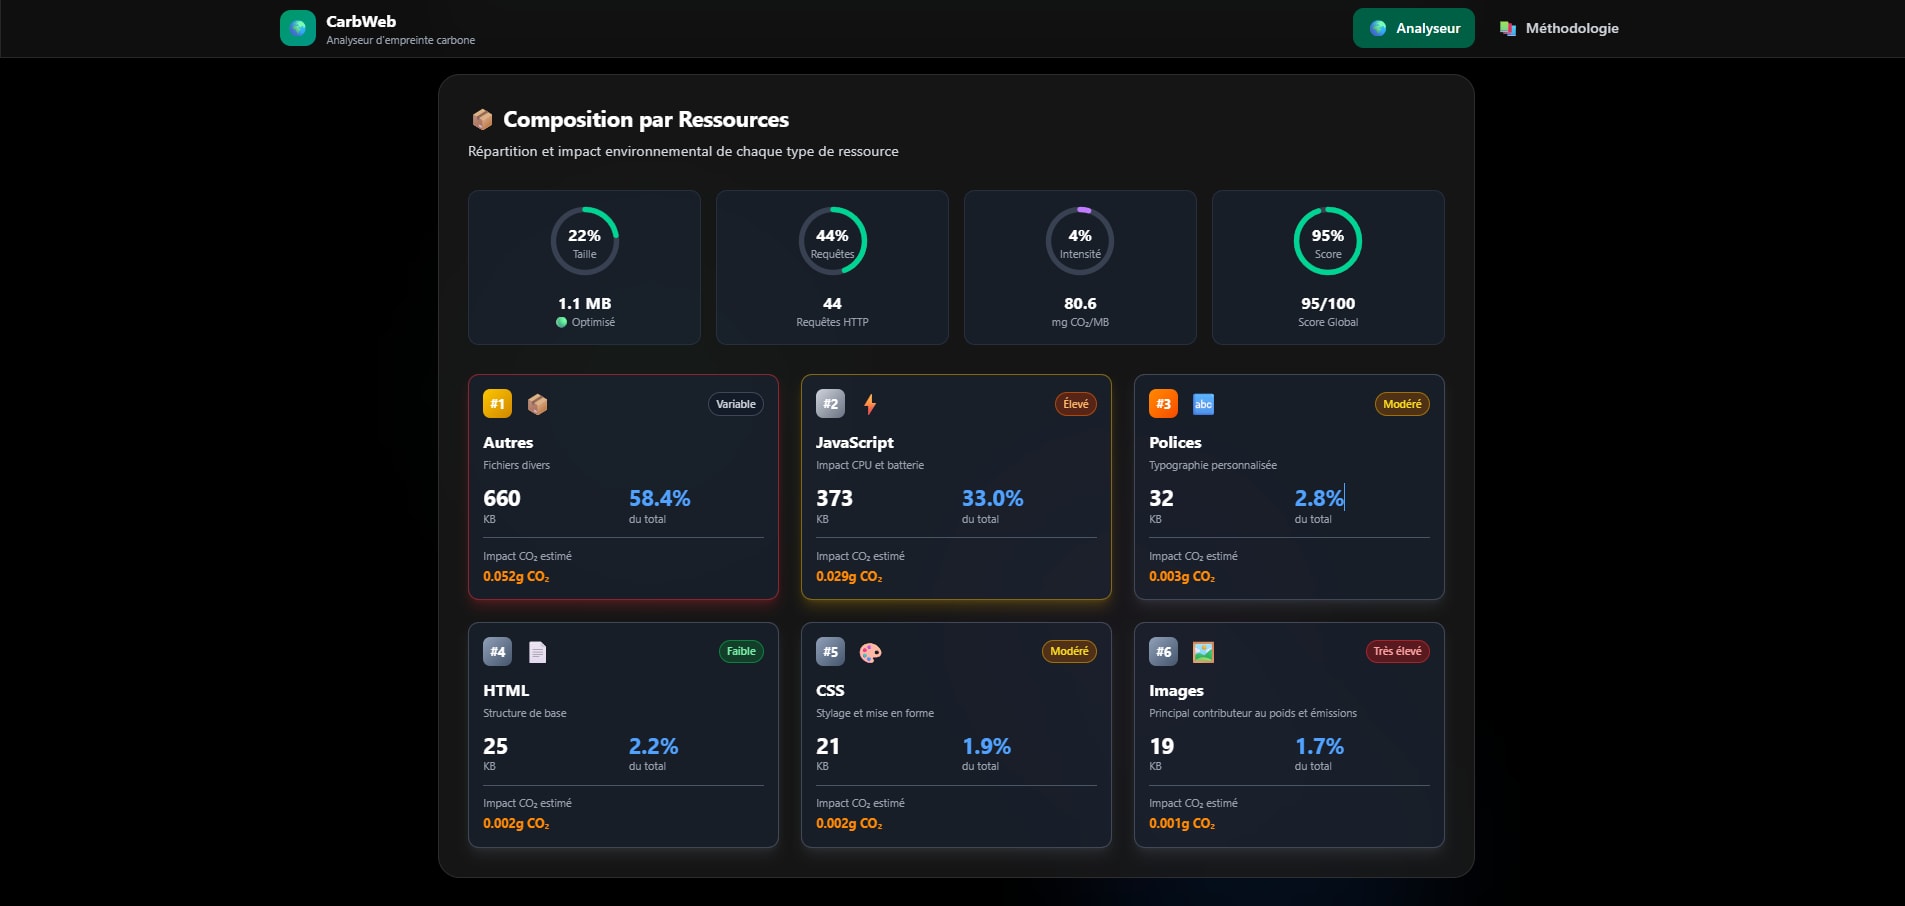Select the CSS card title
This screenshot has width=1905, height=906.
830,690
